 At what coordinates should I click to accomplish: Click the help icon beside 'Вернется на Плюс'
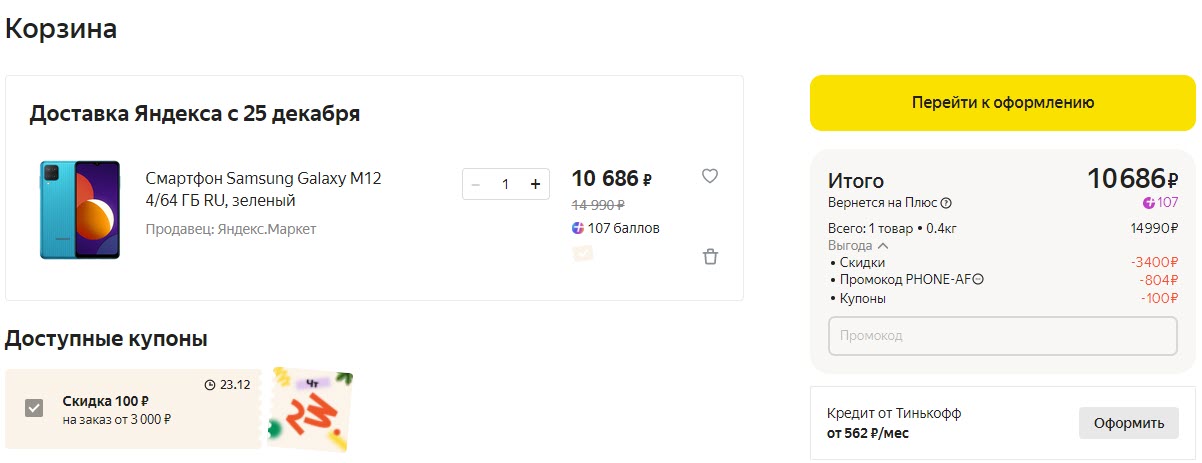(946, 203)
